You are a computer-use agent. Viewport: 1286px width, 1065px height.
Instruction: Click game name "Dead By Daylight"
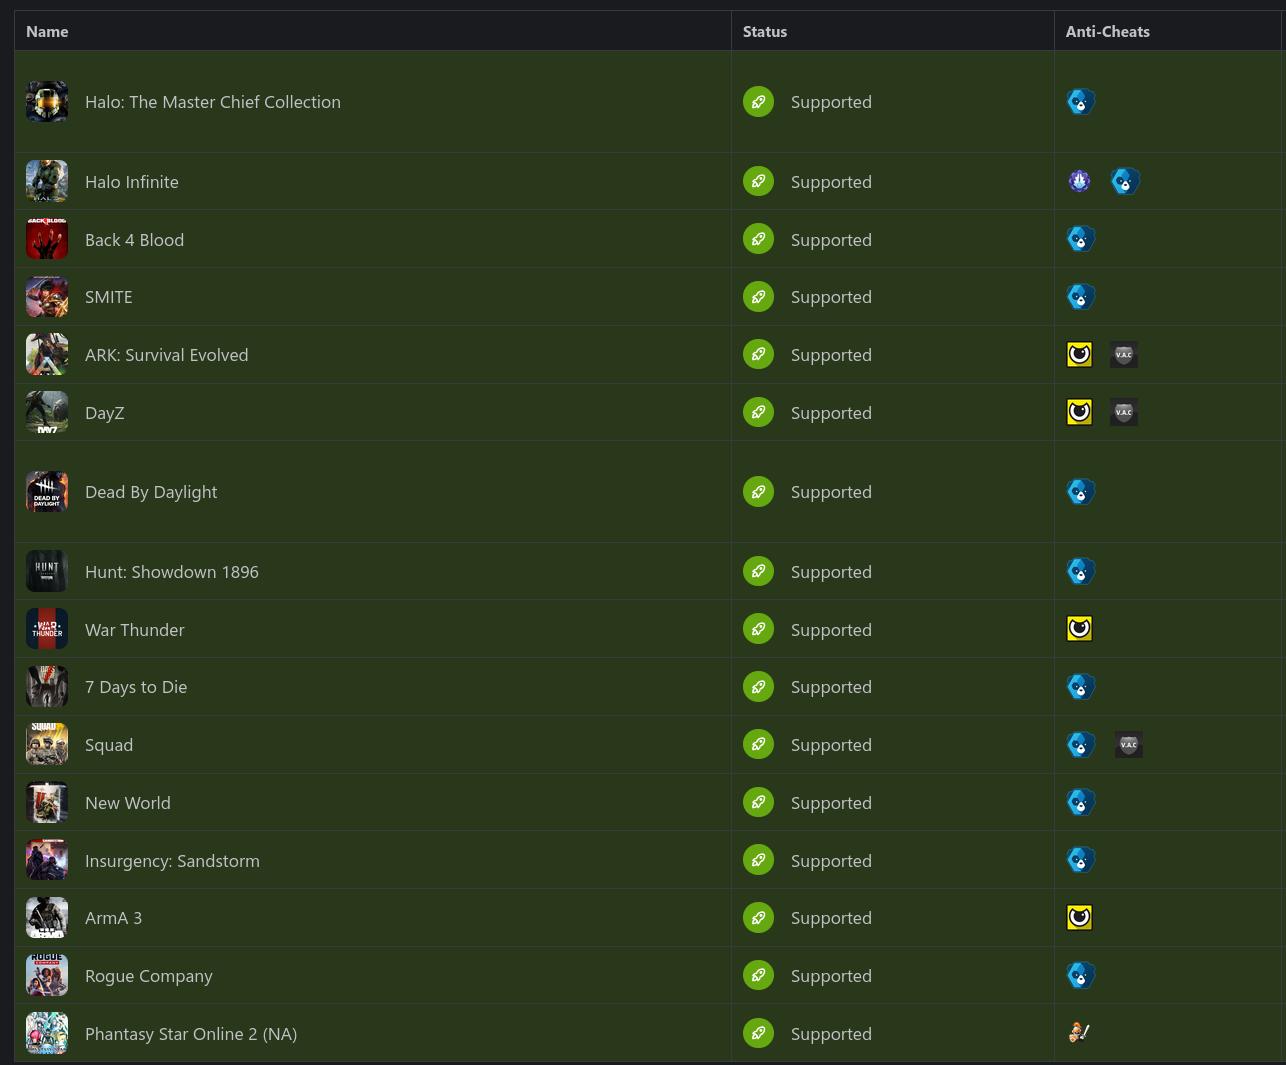[x=151, y=492]
